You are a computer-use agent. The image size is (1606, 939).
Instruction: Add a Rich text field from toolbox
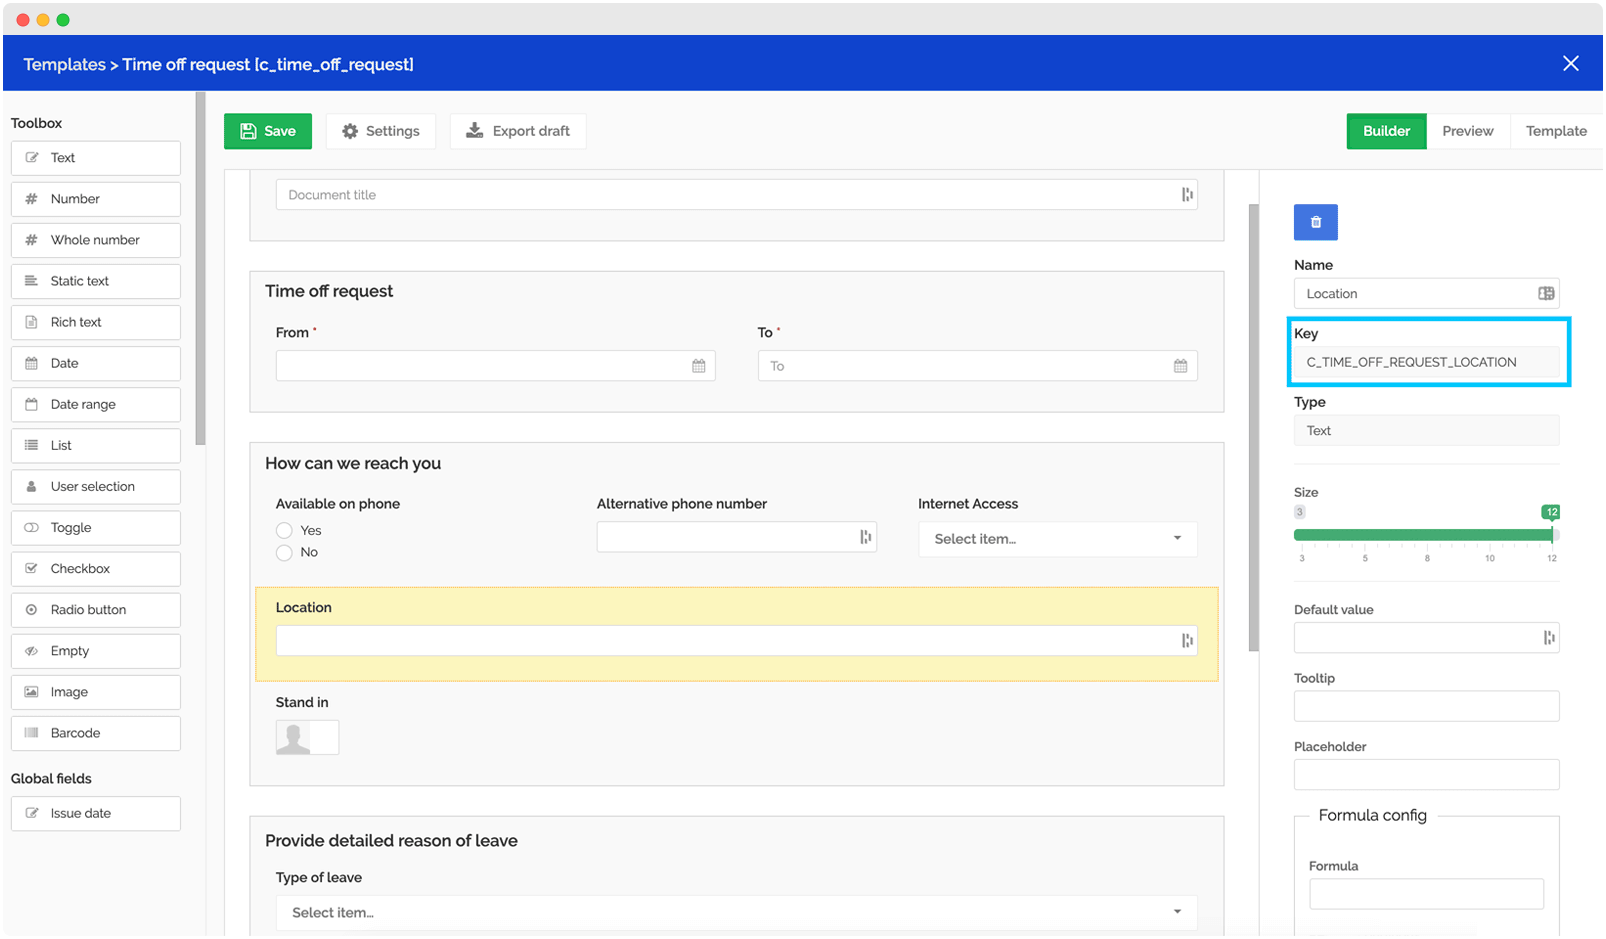coord(96,322)
